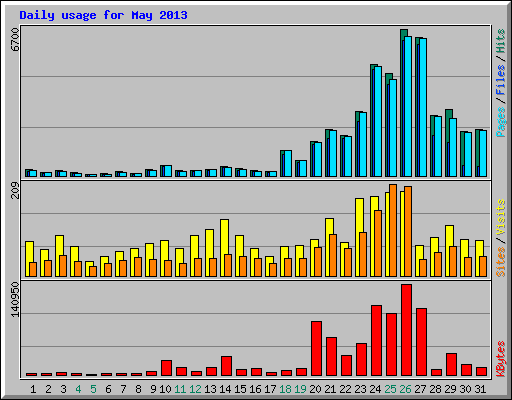Click green weekend day label 11

(x=180, y=389)
